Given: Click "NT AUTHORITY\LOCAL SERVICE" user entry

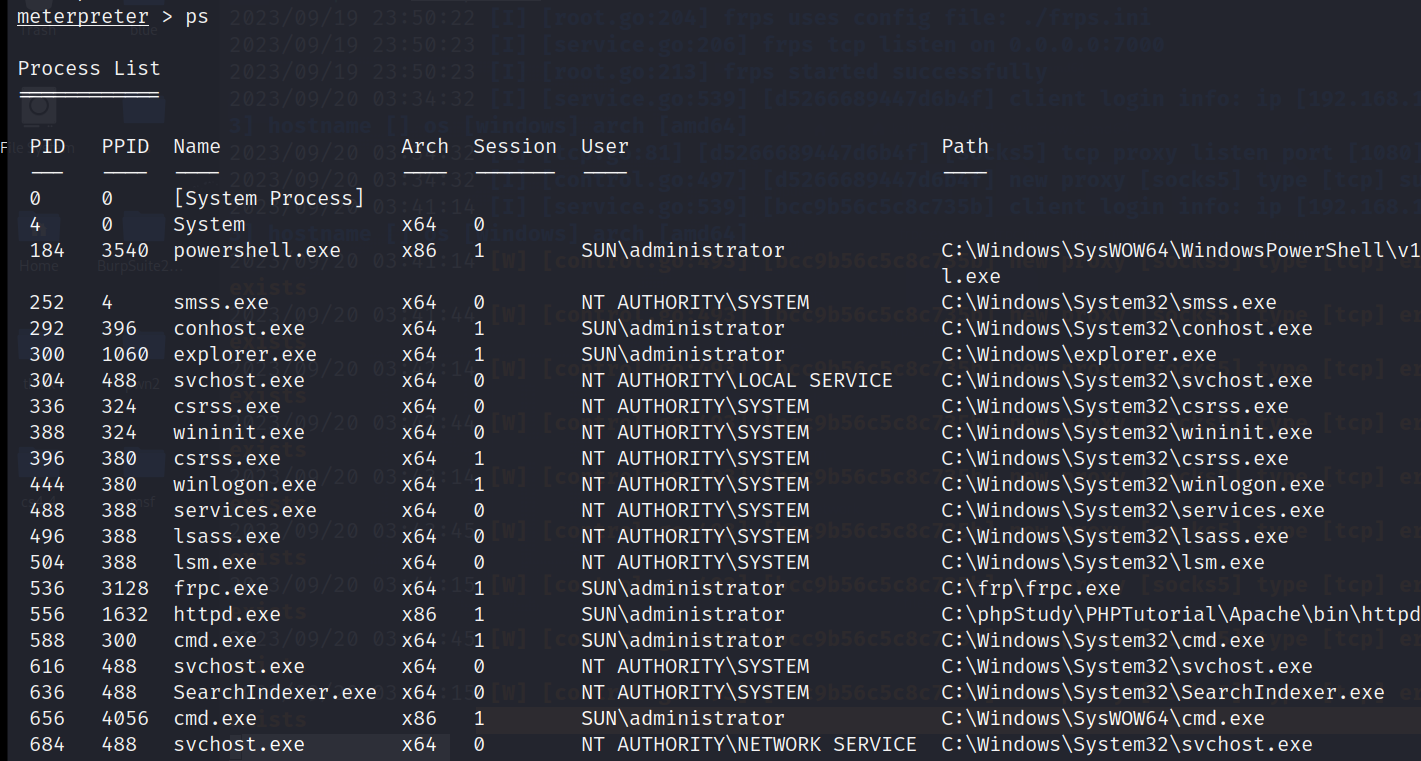Looking at the screenshot, I should pyautogui.click(x=737, y=380).
